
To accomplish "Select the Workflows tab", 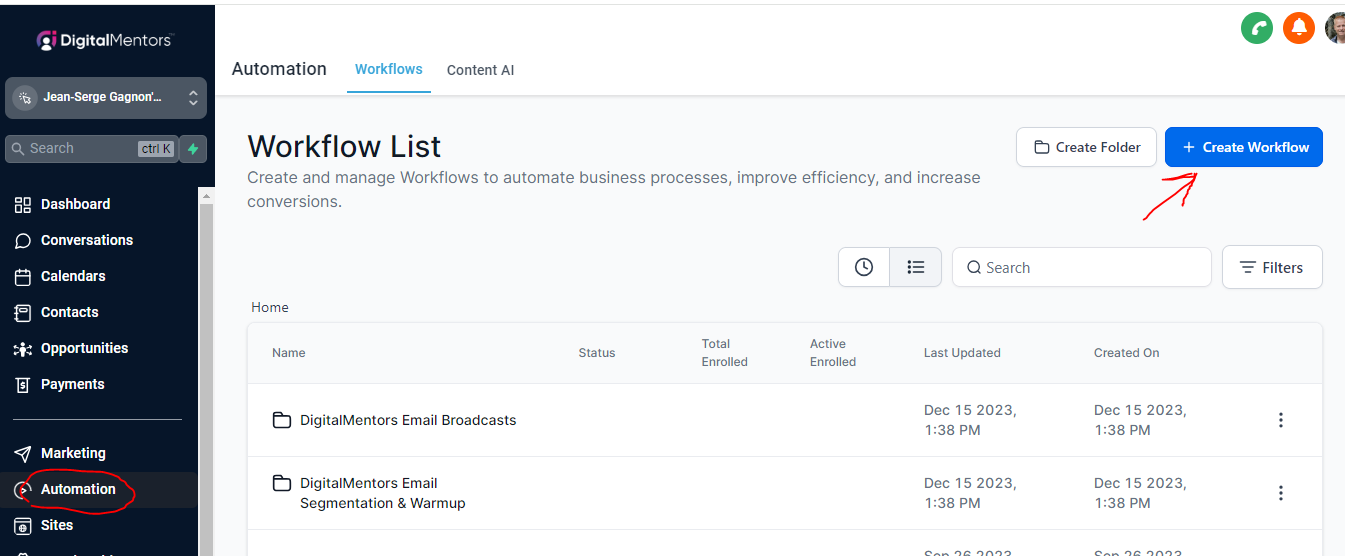I will 388,69.
